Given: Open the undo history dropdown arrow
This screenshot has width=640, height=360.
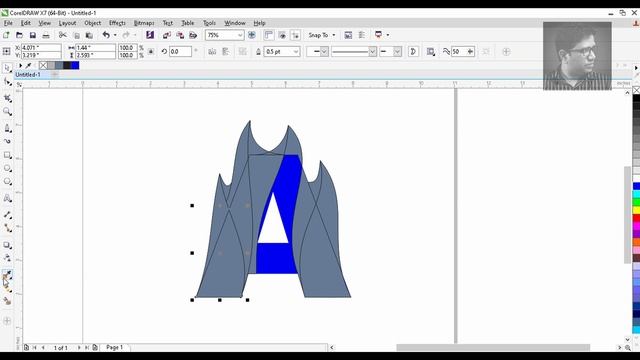Looking at the screenshot, I should [x=115, y=35].
